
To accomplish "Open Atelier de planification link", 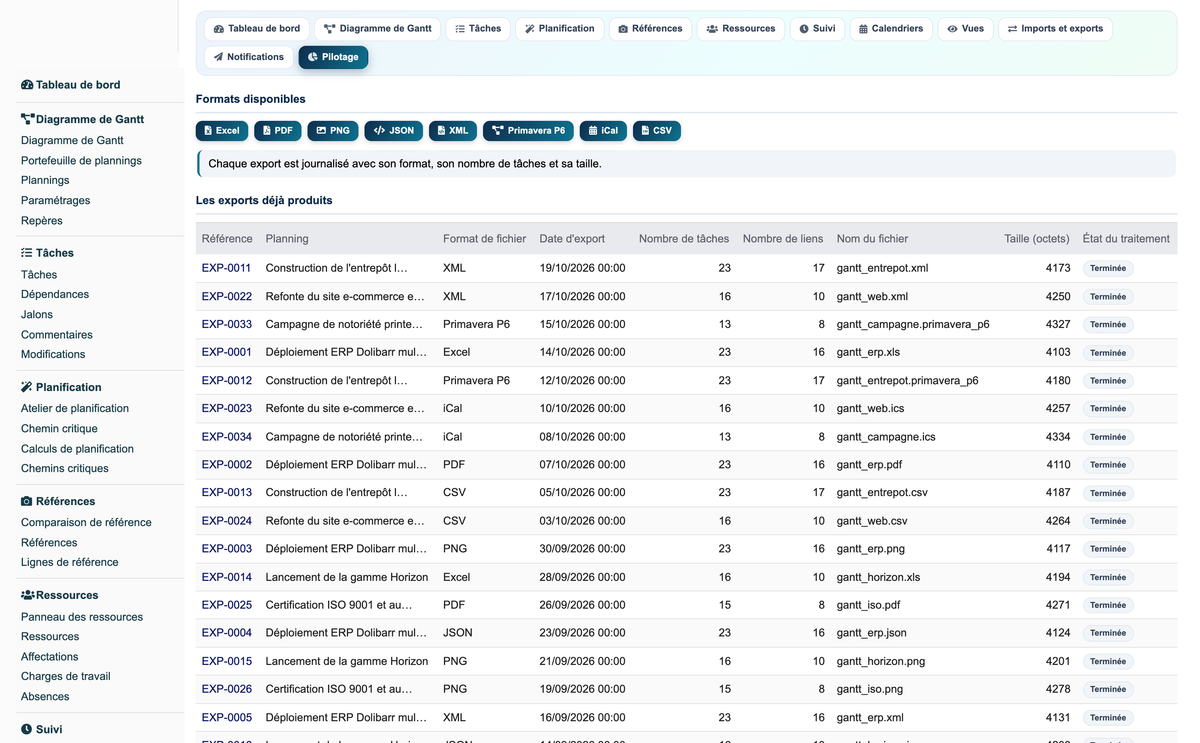I will pos(75,409).
